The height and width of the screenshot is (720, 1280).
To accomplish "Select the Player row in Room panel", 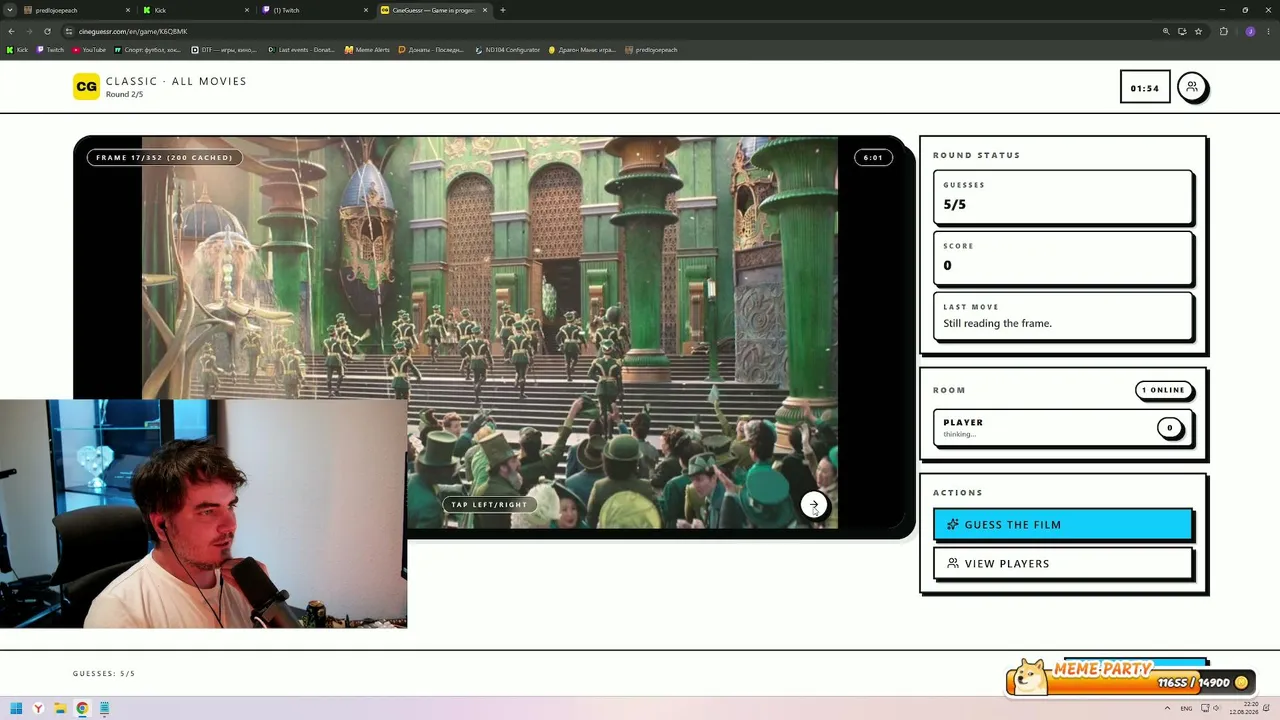I will (x=1062, y=427).
